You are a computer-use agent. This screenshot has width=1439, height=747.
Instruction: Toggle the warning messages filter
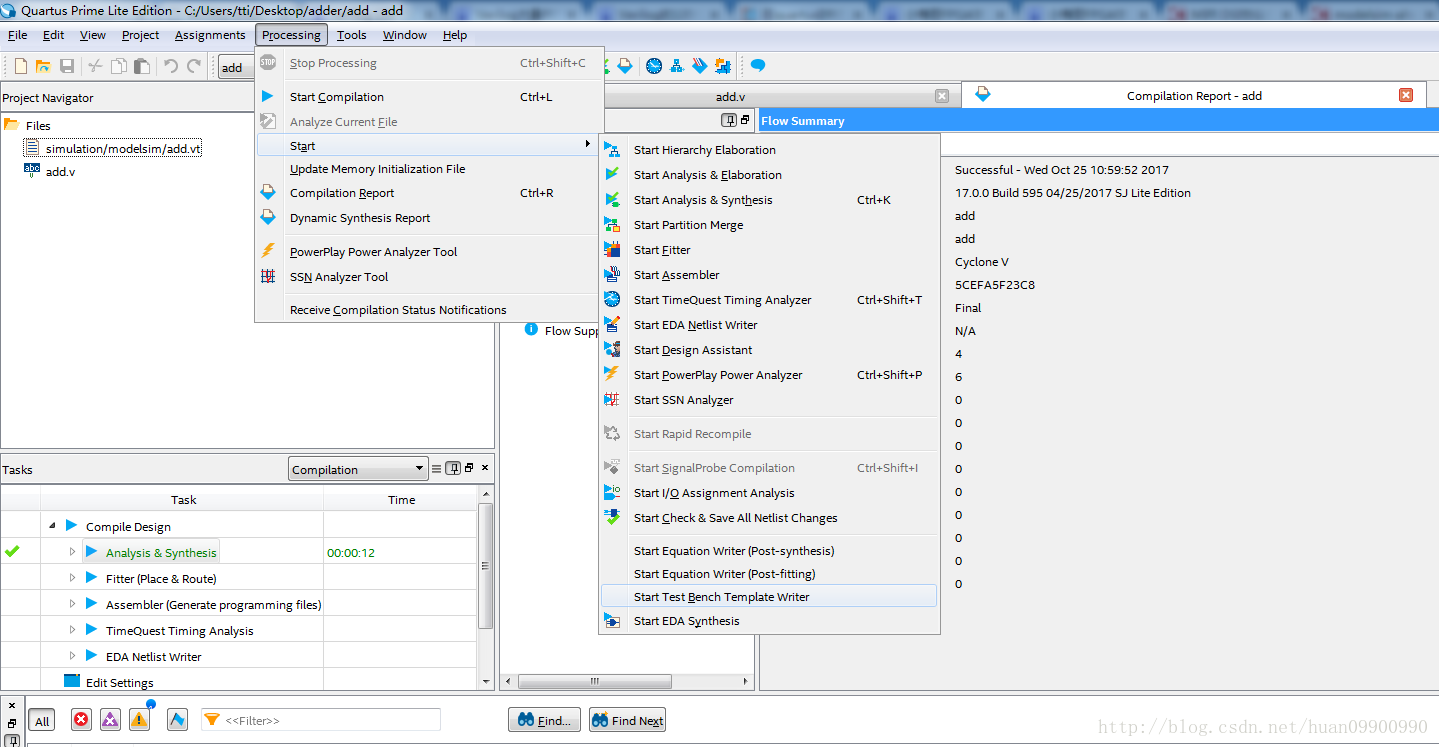[139, 719]
